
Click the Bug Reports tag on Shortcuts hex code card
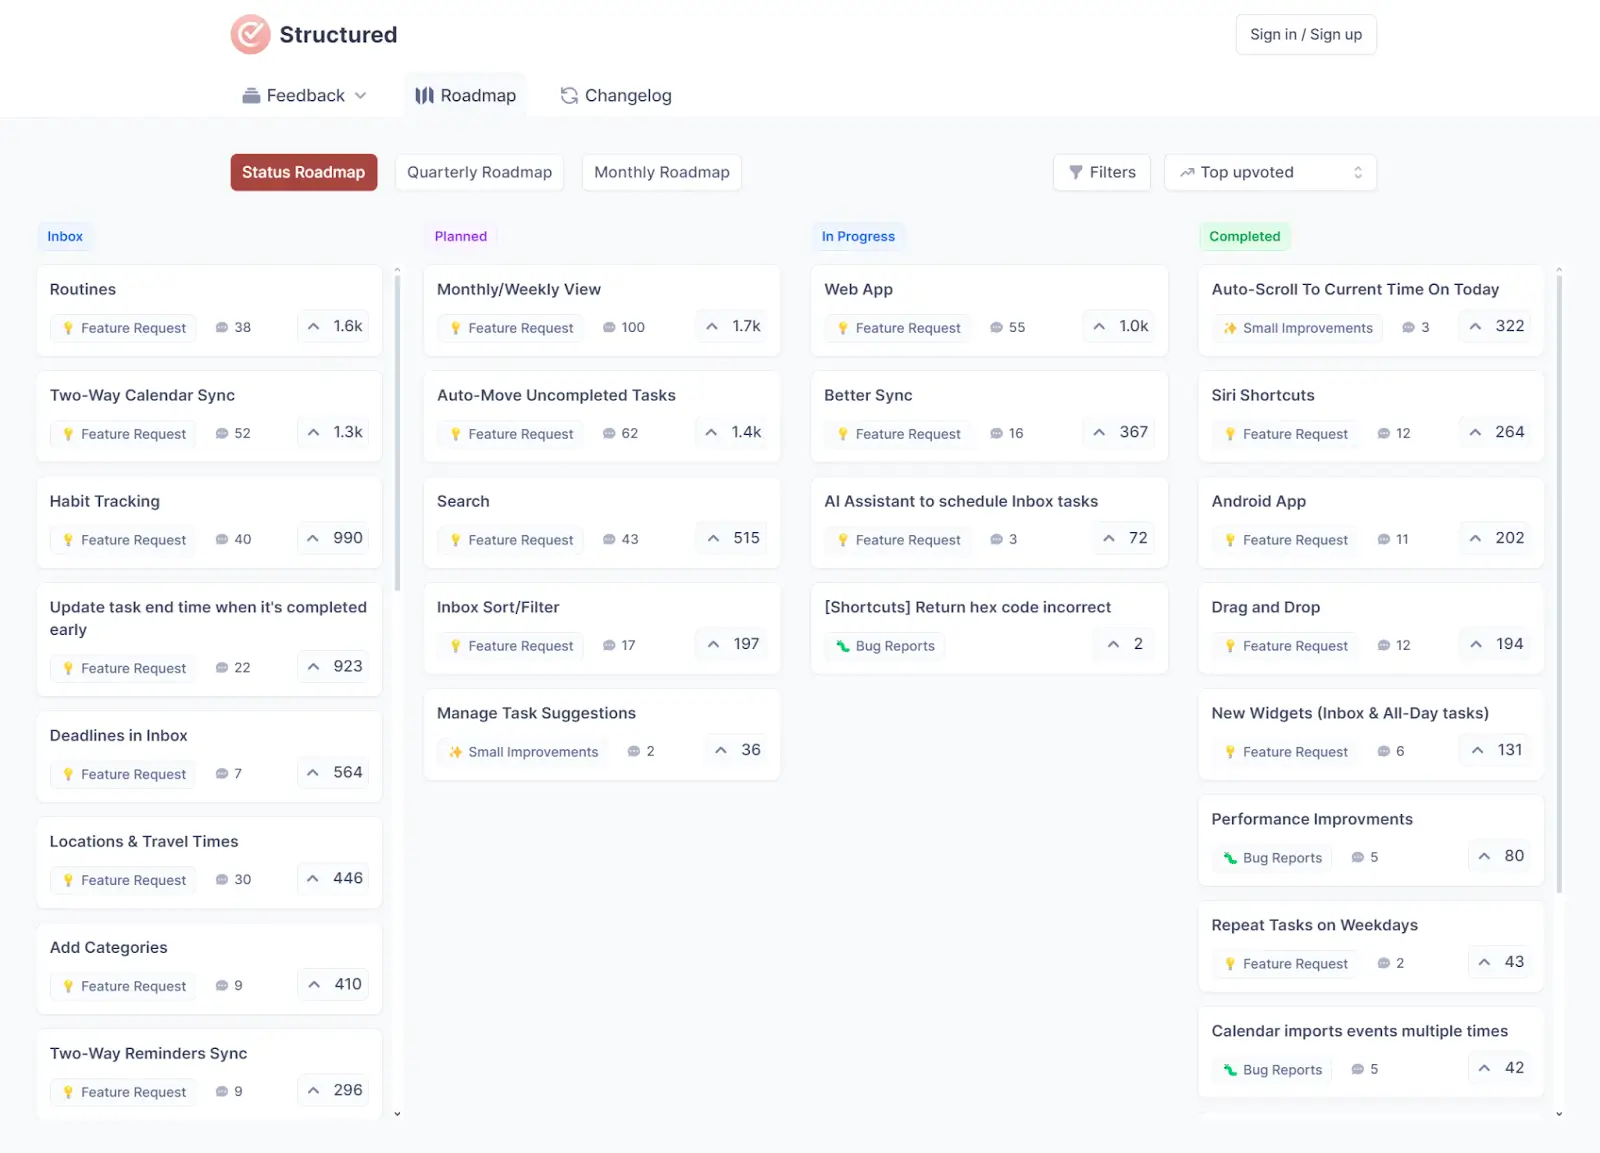pos(884,645)
